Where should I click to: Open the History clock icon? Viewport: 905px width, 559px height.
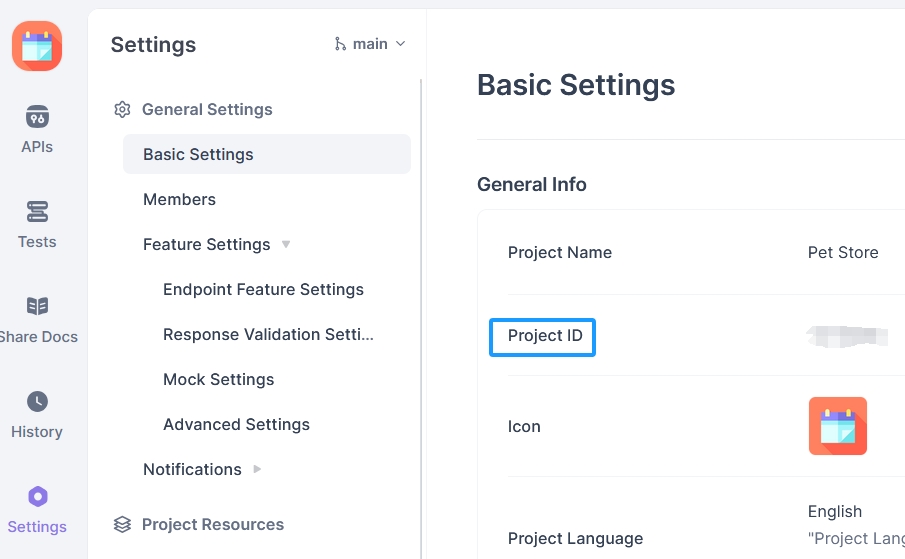tap(37, 401)
